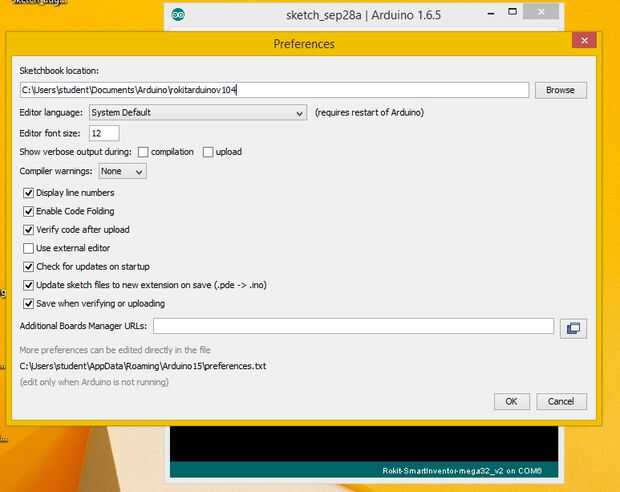This screenshot has height=492, width=620.
Task: Close the Arduino window behind the dialog
Action: point(541,12)
